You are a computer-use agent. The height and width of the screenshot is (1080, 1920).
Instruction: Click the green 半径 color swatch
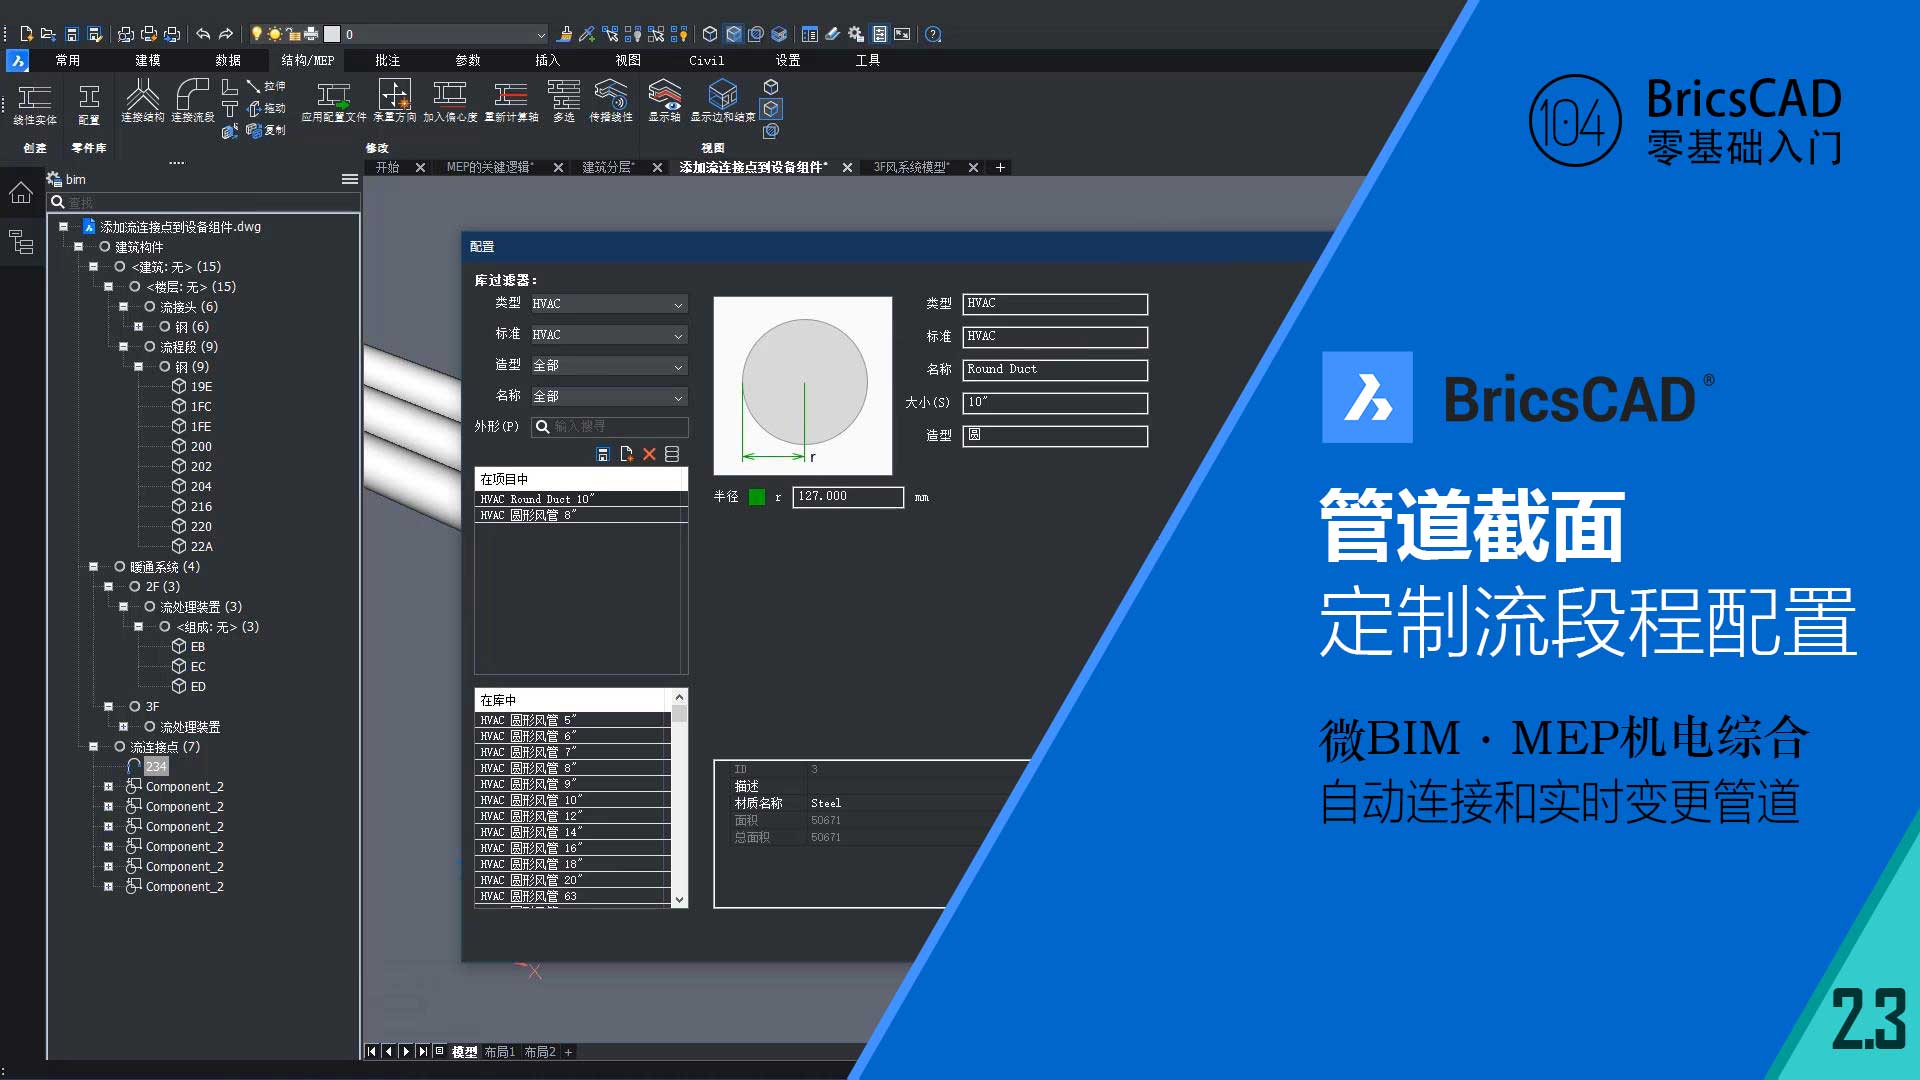[757, 497]
